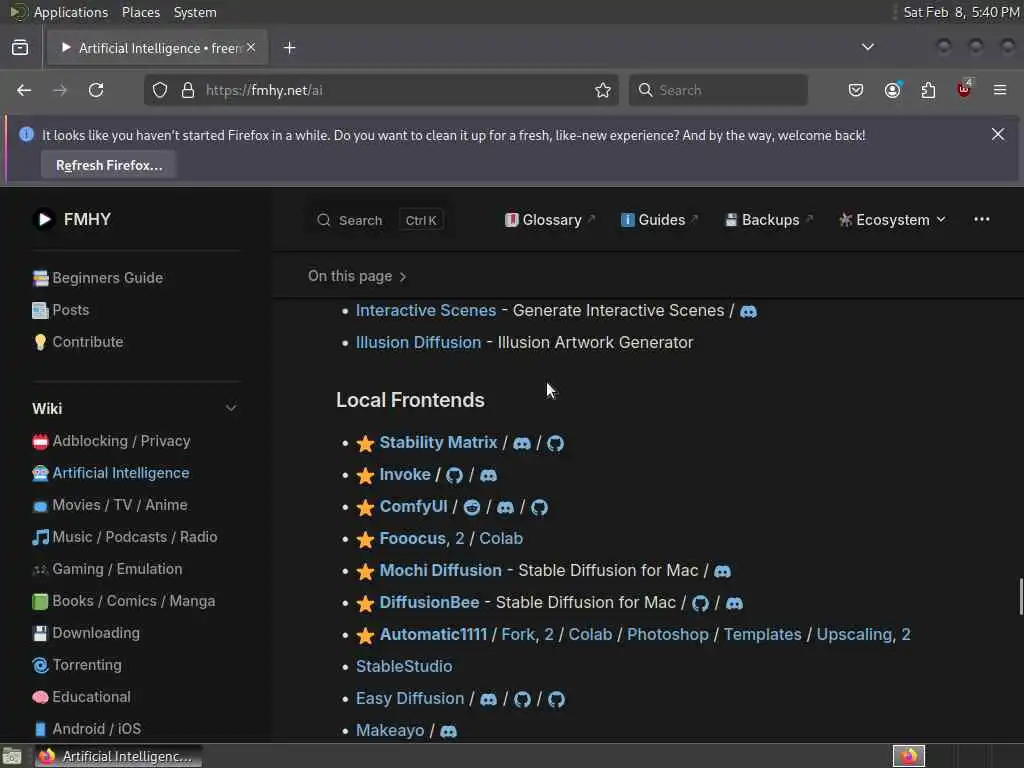The width and height of the screenshot is (1024, 768).
Task: Open Invoke GitHub icon
Action: coord(454,475)
